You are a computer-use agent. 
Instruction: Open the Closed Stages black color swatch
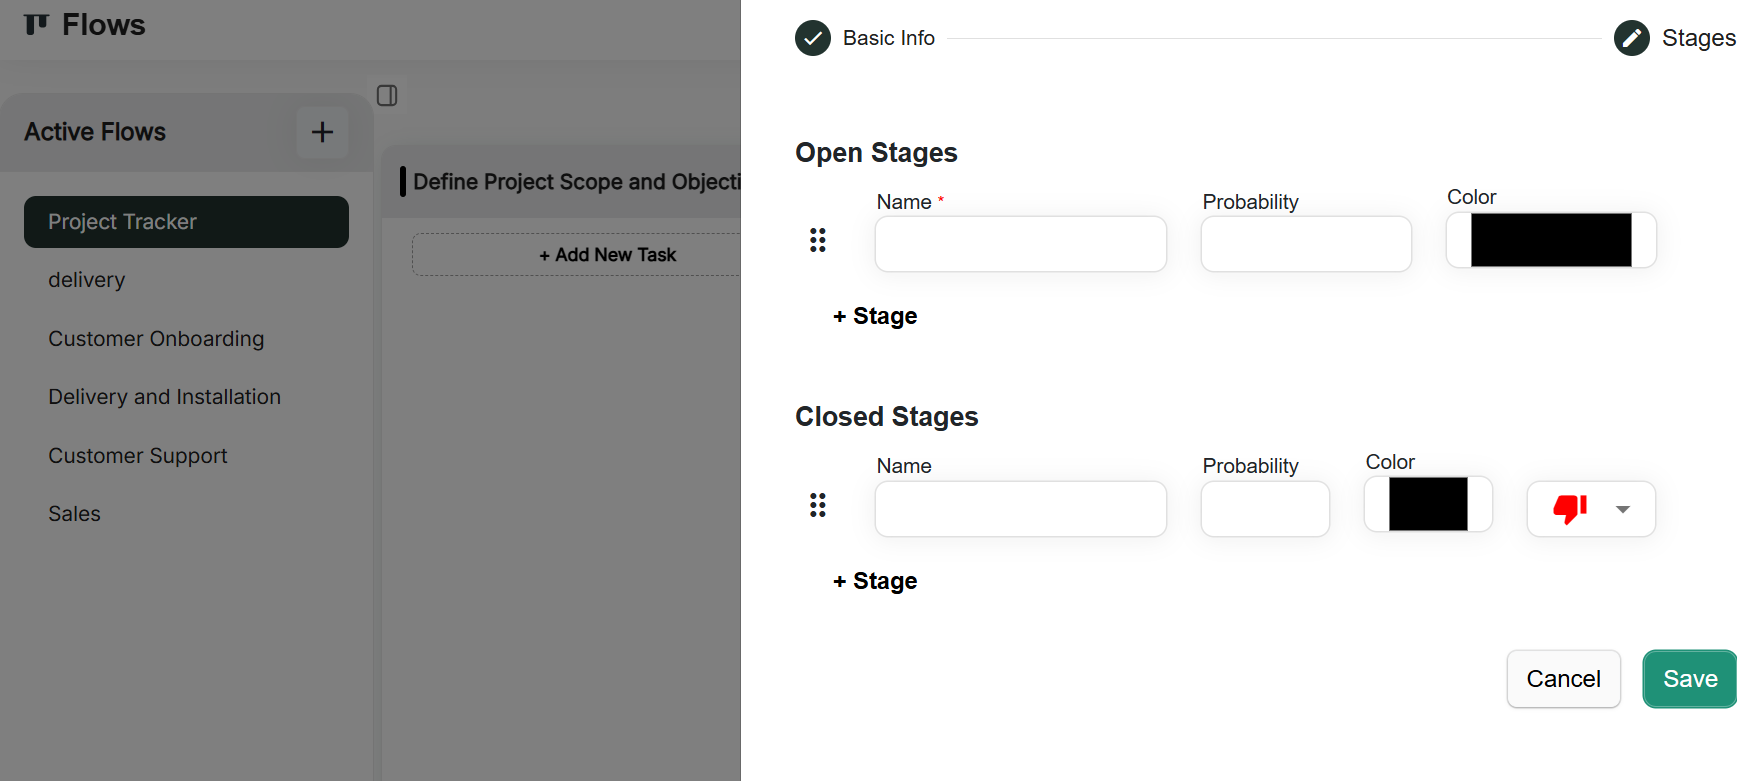[x=1428, y=504]
